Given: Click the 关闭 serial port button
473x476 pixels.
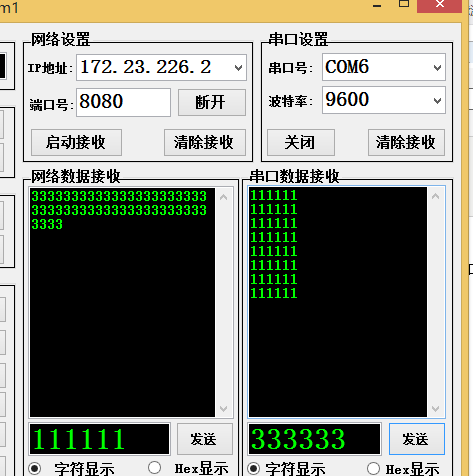Looking at the screenshot, I should click(x=301, y=142).
